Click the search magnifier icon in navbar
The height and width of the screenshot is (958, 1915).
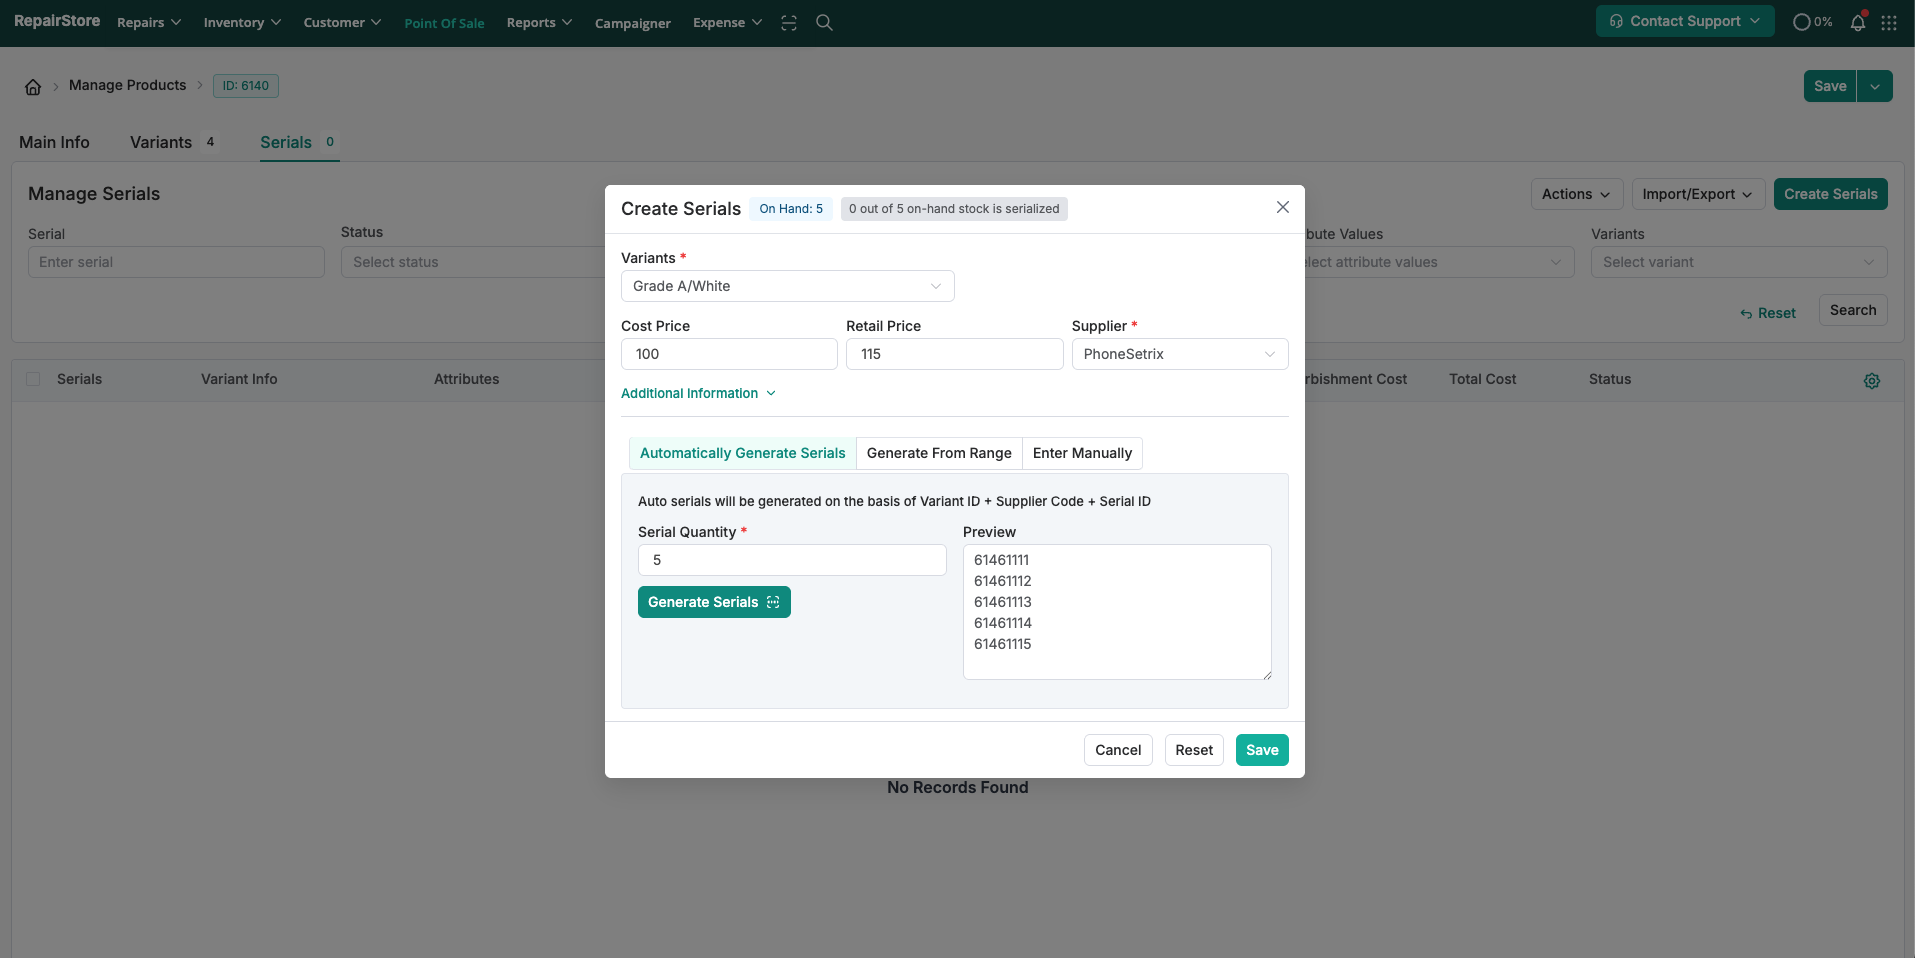coord(824,23)
